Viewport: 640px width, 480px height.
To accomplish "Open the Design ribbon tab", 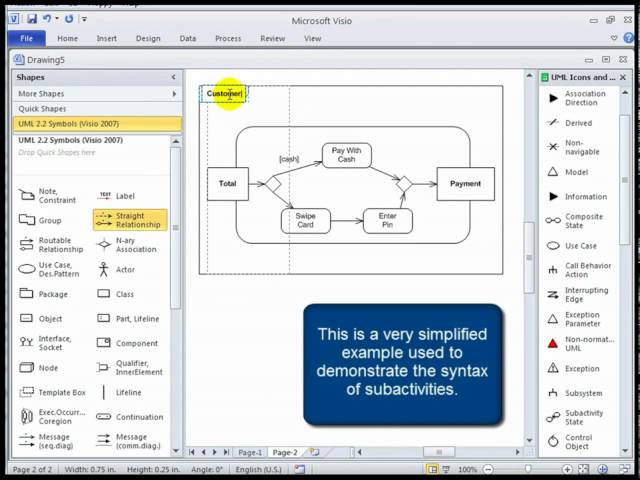I will coord(148,38).
